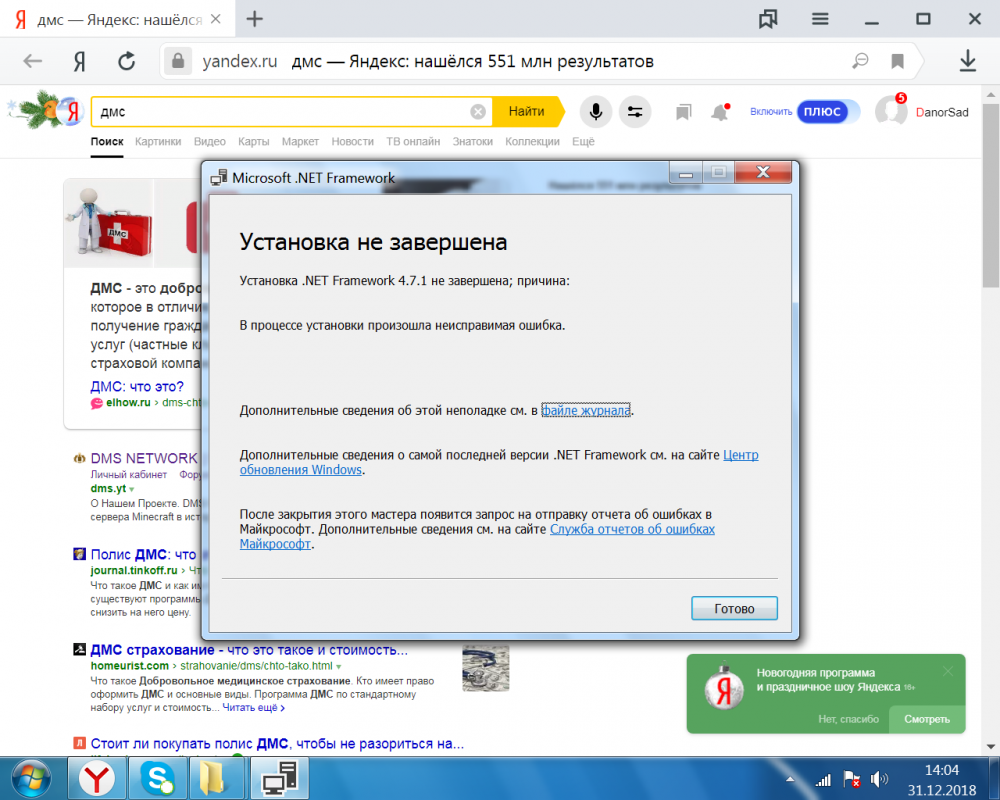The height and width of the screenshot is (800, 1000).
Task: Expand the Ещё more tabs menu
Action: point(583,142)
